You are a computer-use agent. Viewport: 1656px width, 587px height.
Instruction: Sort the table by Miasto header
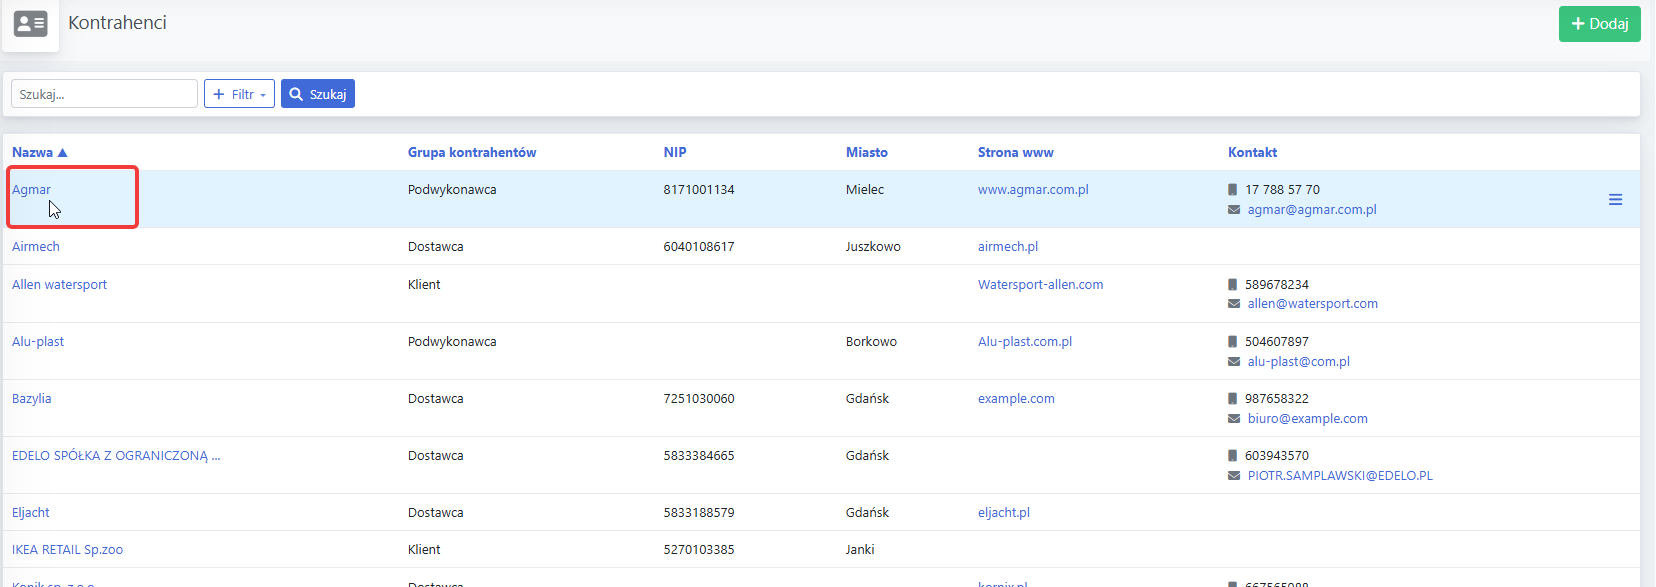[867, 152]
